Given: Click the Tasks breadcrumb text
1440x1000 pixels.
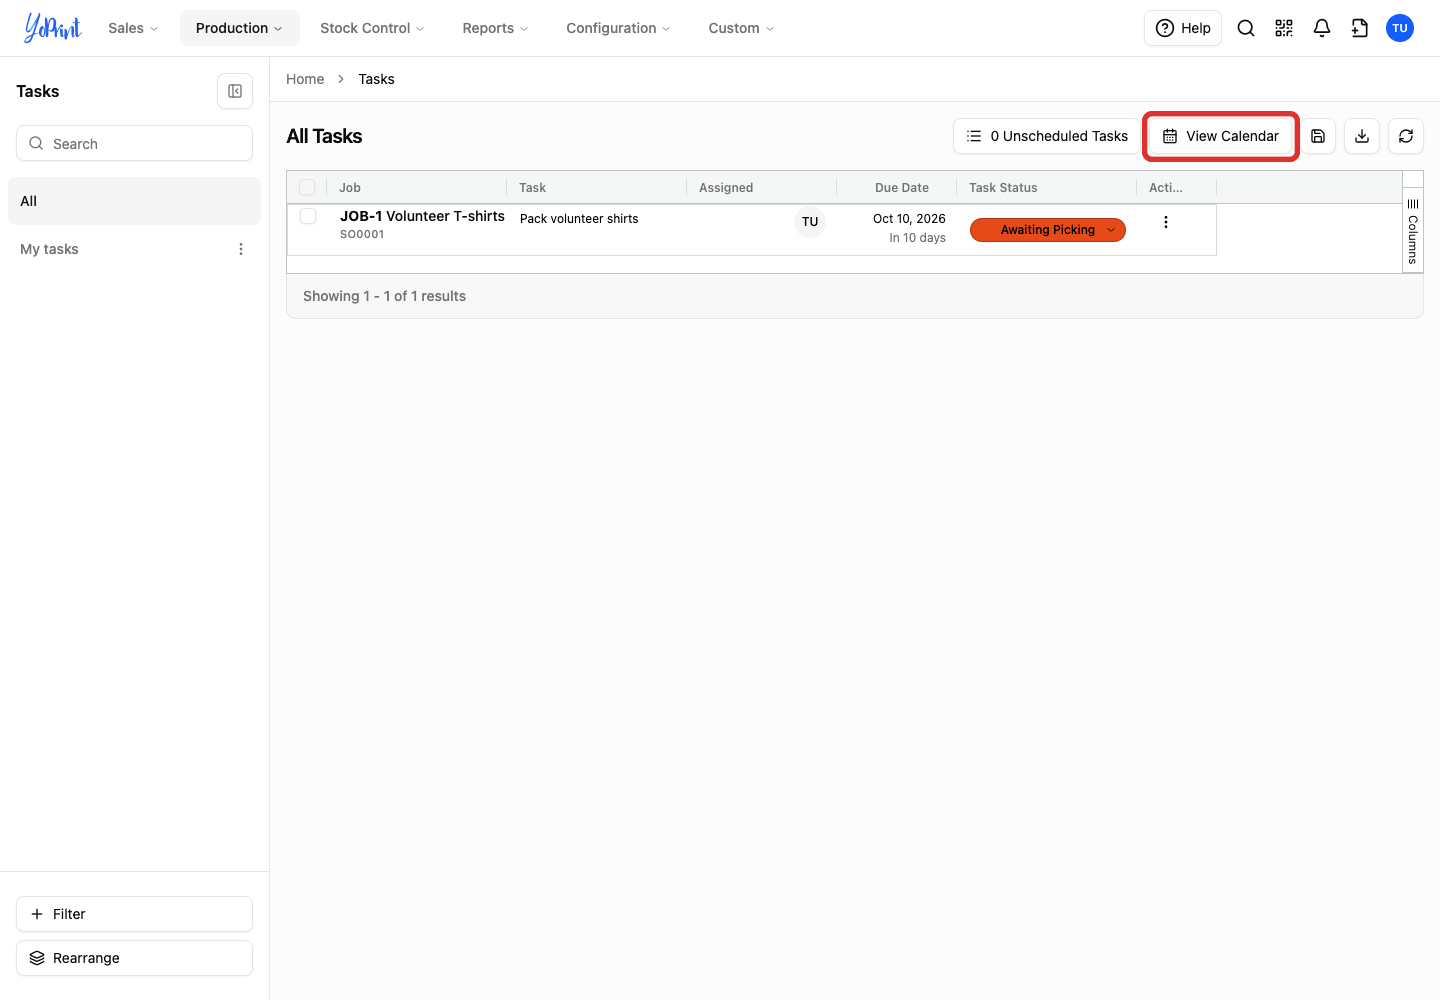Looking at the screenshot, I should click(x=376, y=79).
